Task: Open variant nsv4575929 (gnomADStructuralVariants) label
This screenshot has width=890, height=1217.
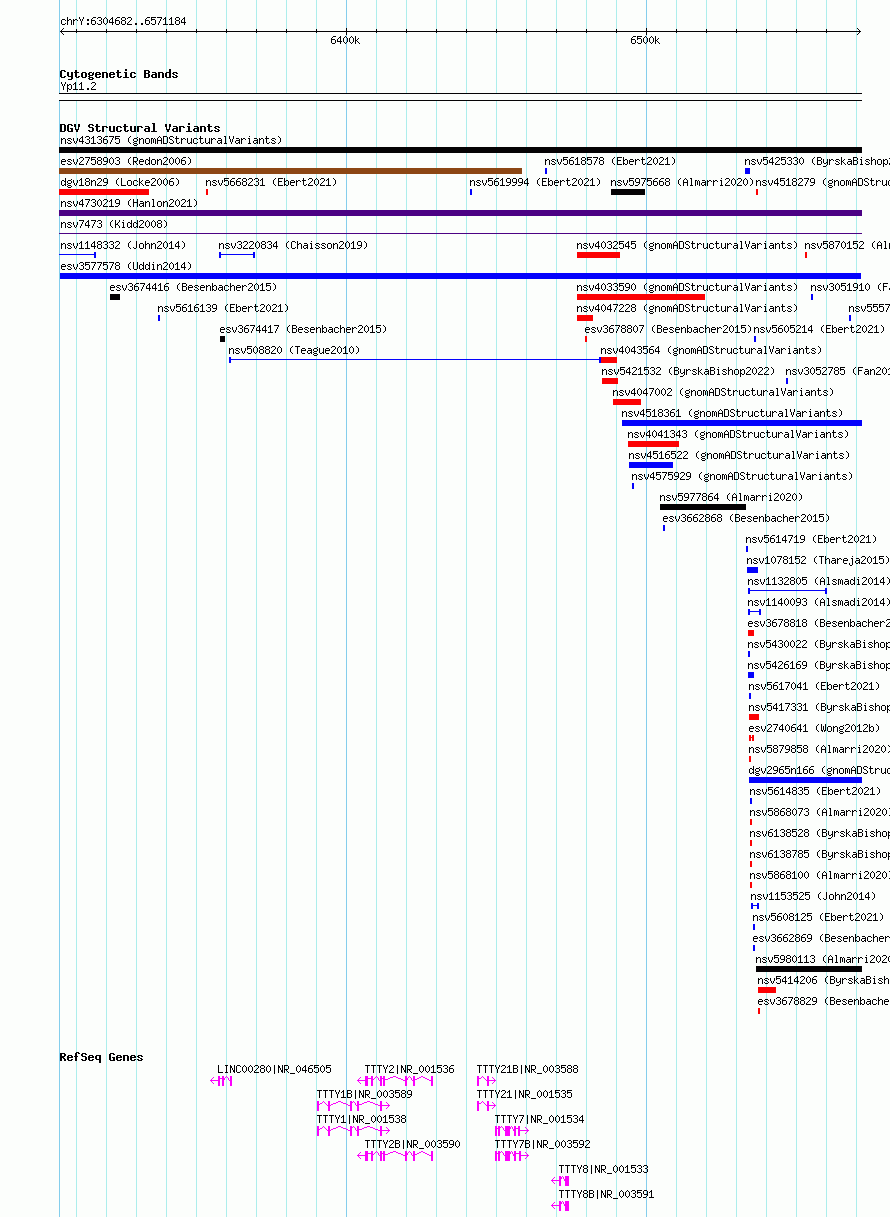Action: coord(743,476)
